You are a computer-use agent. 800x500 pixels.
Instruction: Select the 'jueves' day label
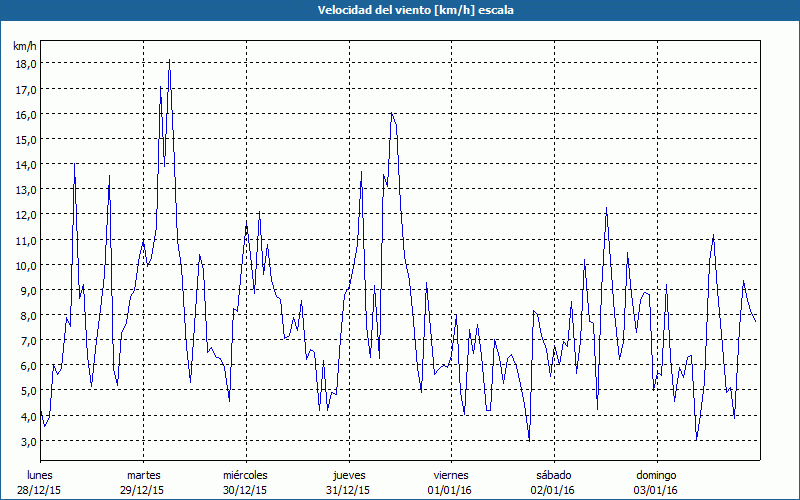pos(349,475)
